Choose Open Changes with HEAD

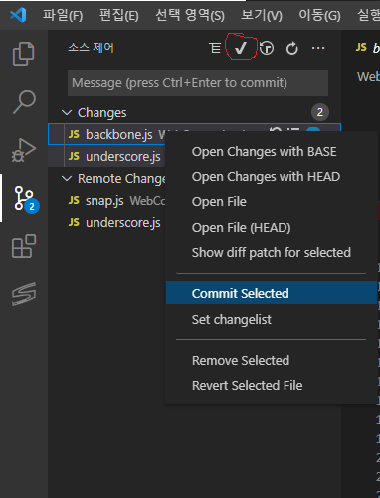pos(271,177)
